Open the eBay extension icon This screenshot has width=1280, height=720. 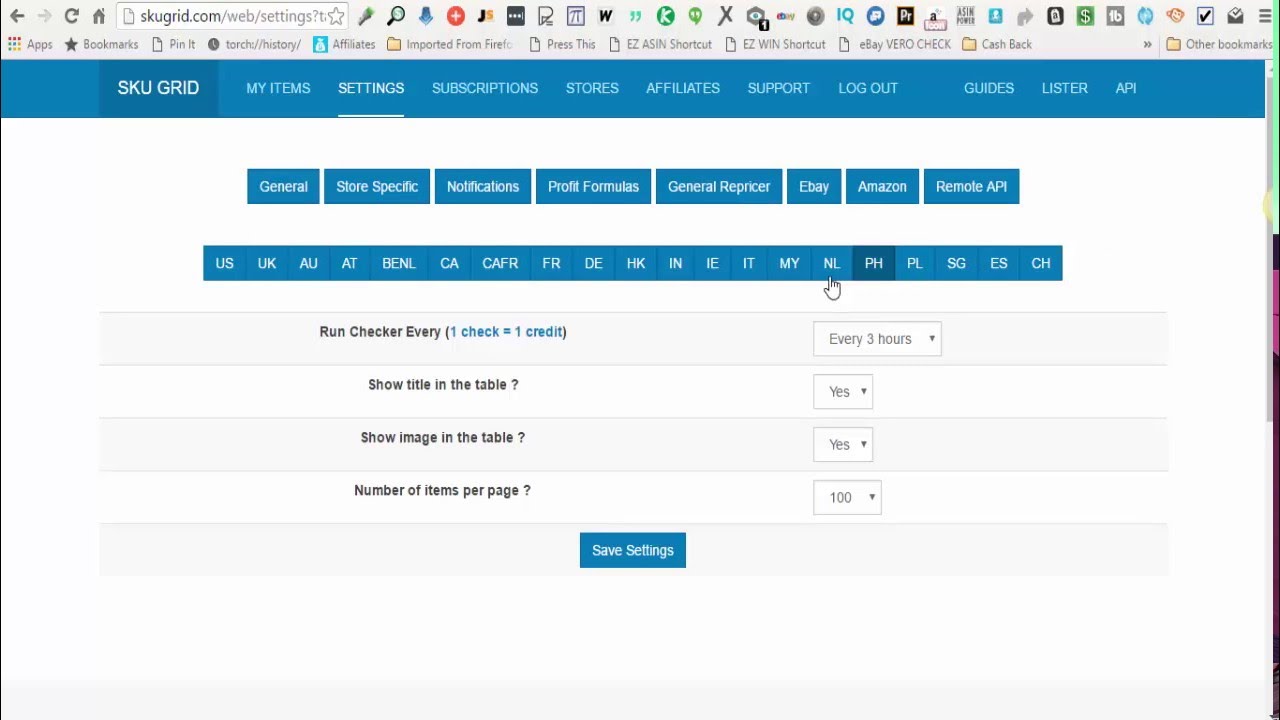[x=786, y=16]
